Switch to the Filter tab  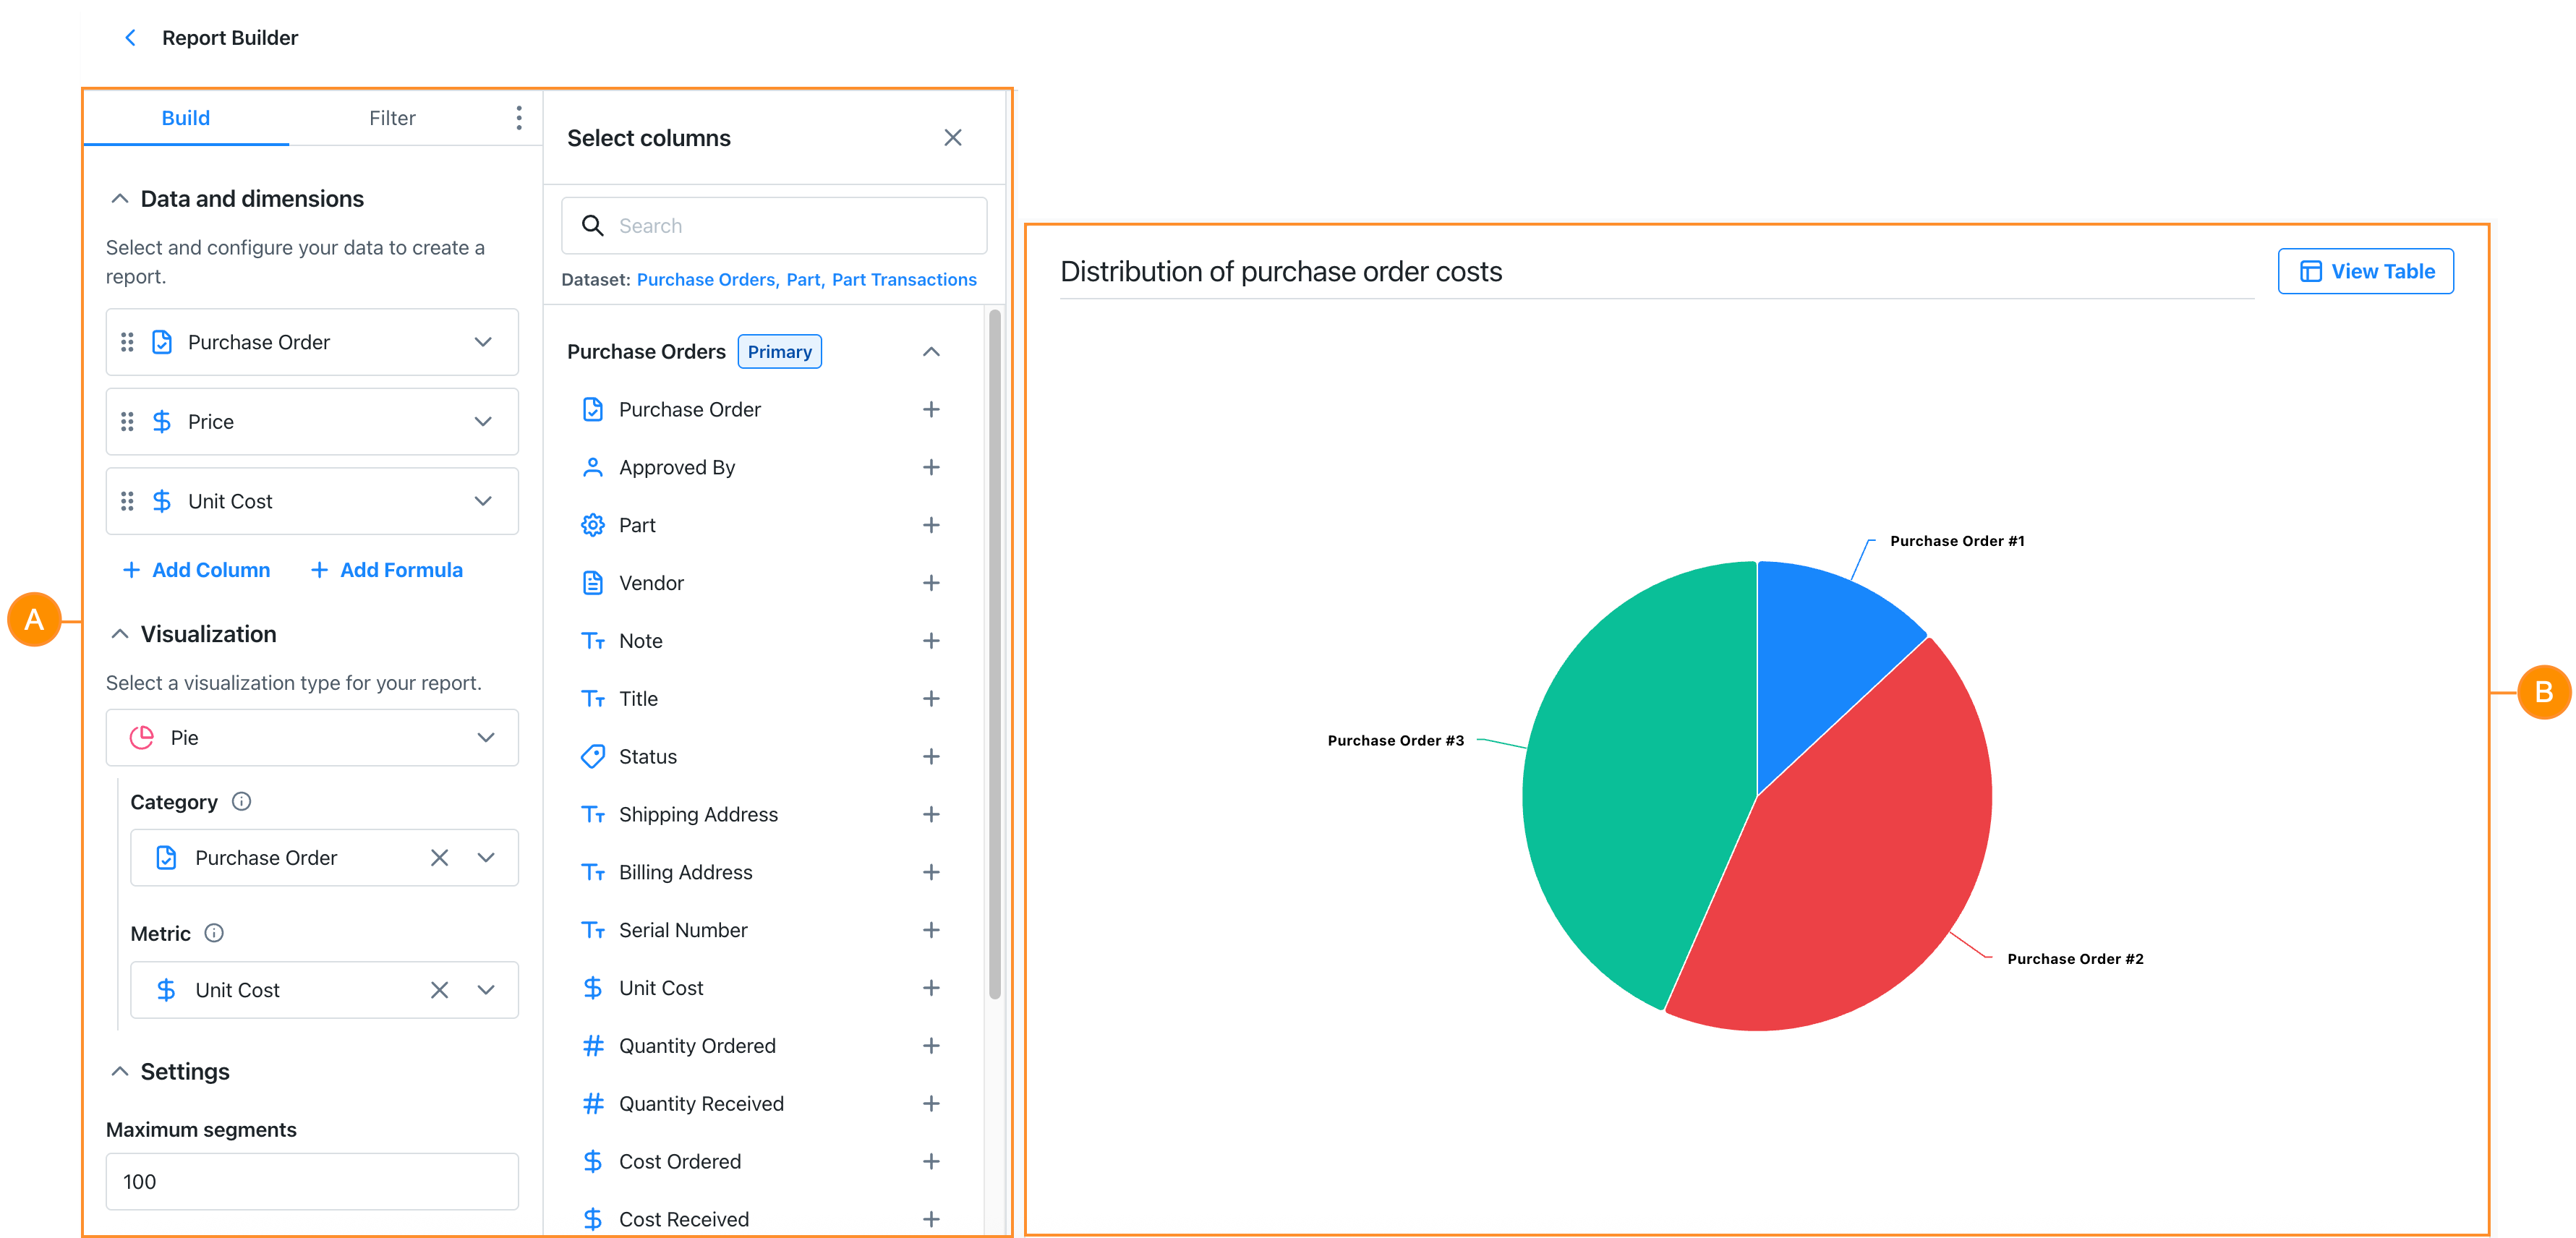[x=392, y=117]
